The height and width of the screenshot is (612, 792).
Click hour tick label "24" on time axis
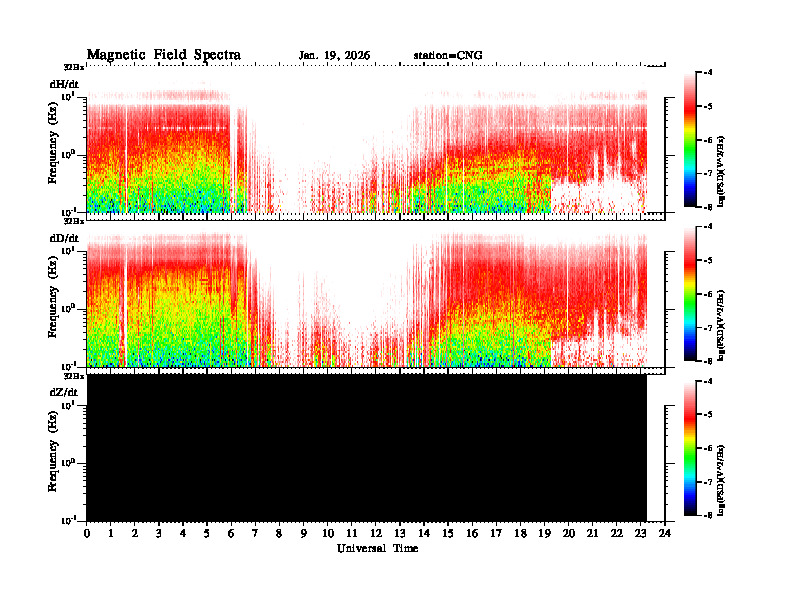click(x=665, y=533)
